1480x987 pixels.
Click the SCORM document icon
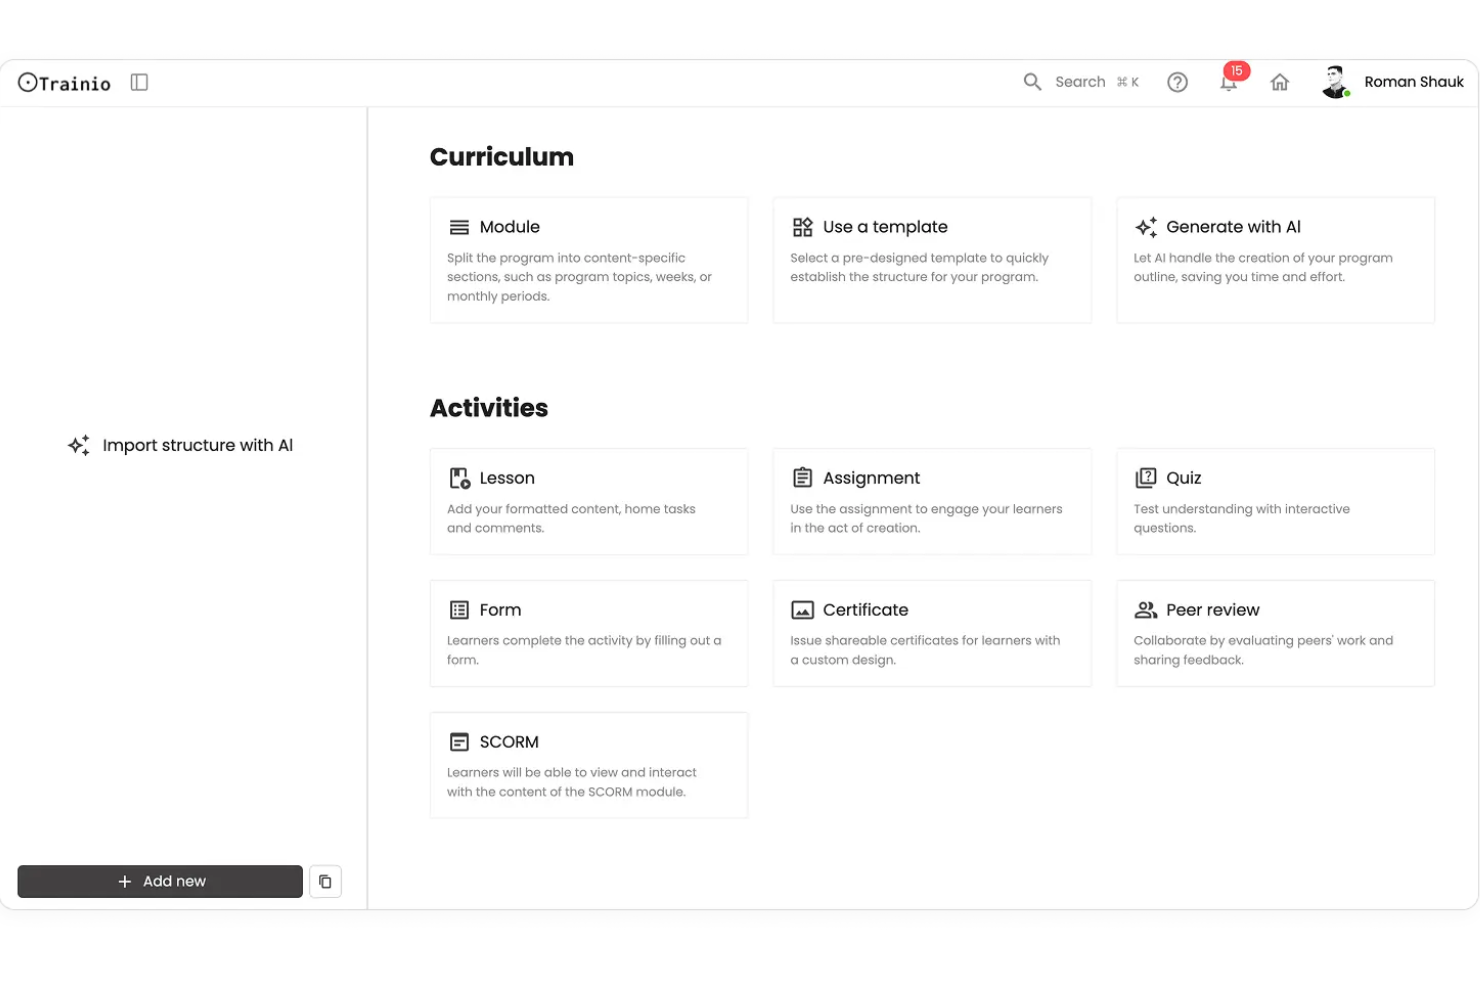(x=458, y=741)
